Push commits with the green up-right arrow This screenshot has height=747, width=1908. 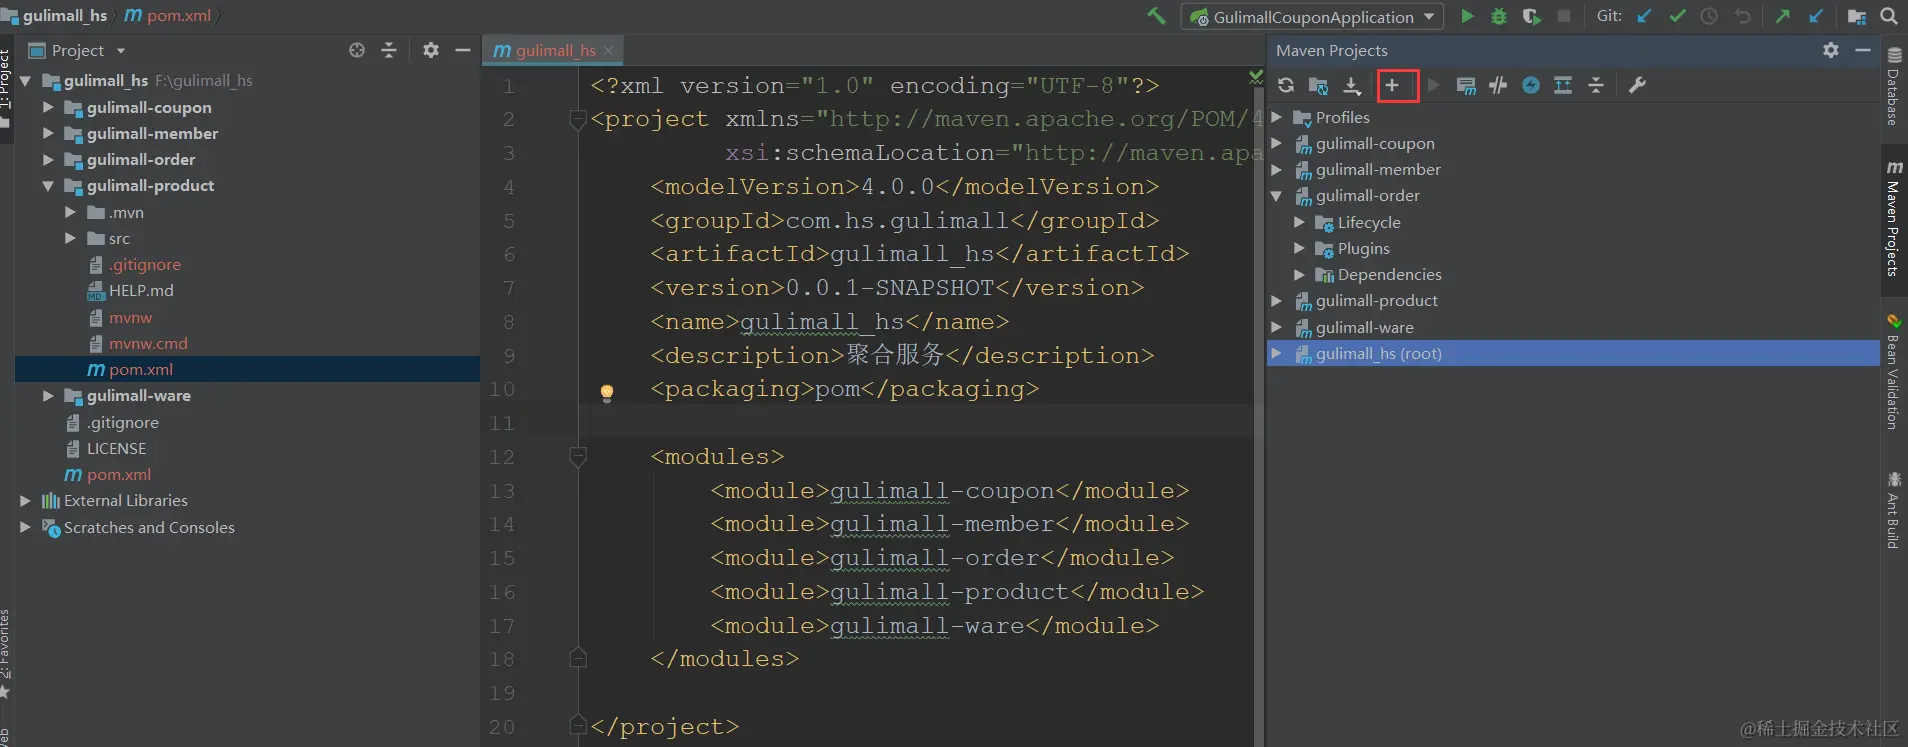[1783, 16]
